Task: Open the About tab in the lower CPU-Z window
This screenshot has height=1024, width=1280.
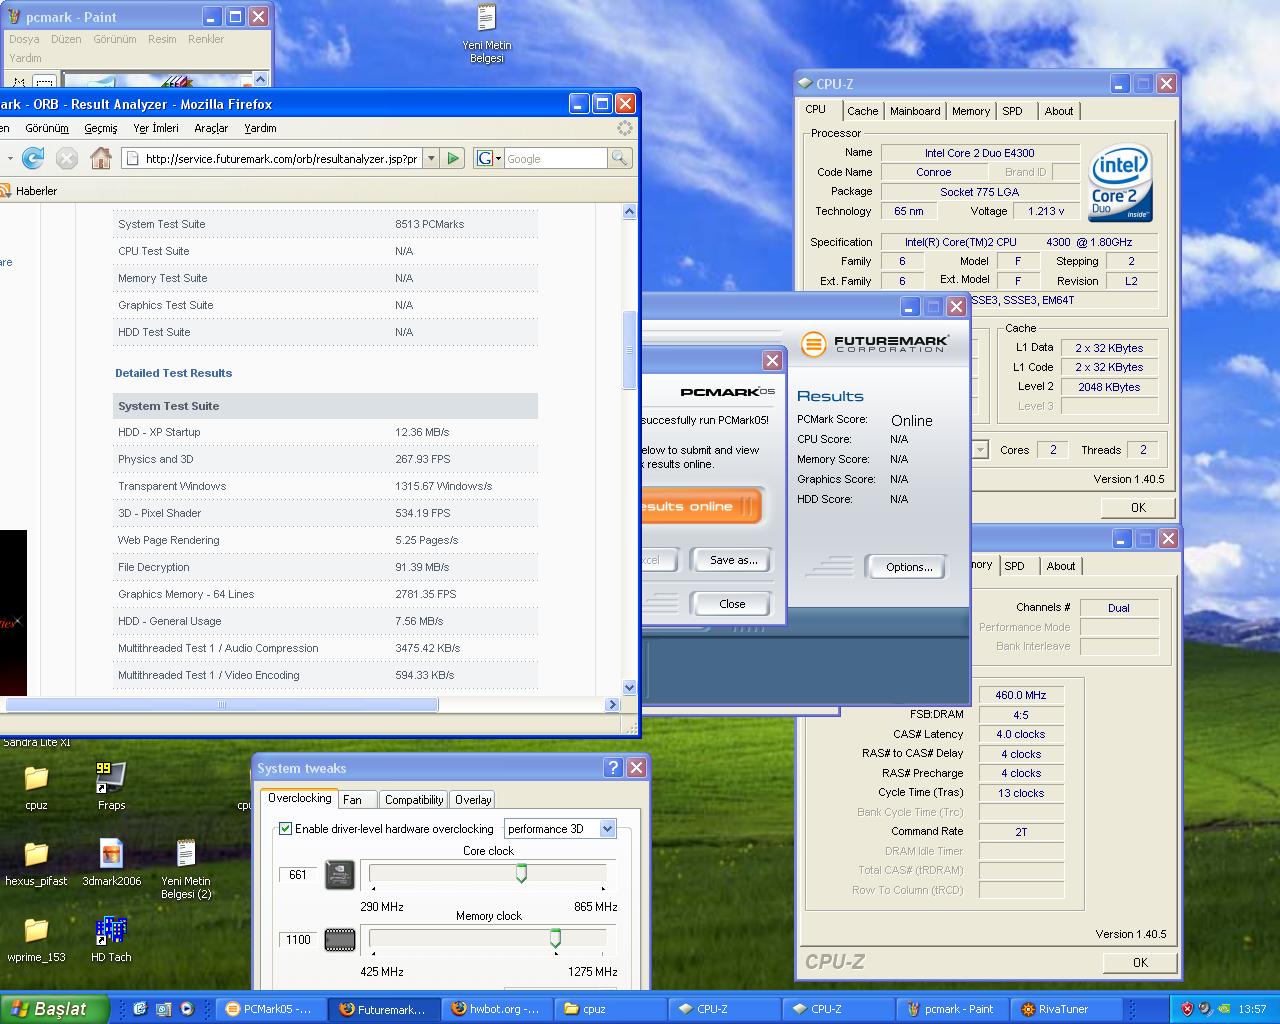Action: [x=1061, y=566]
